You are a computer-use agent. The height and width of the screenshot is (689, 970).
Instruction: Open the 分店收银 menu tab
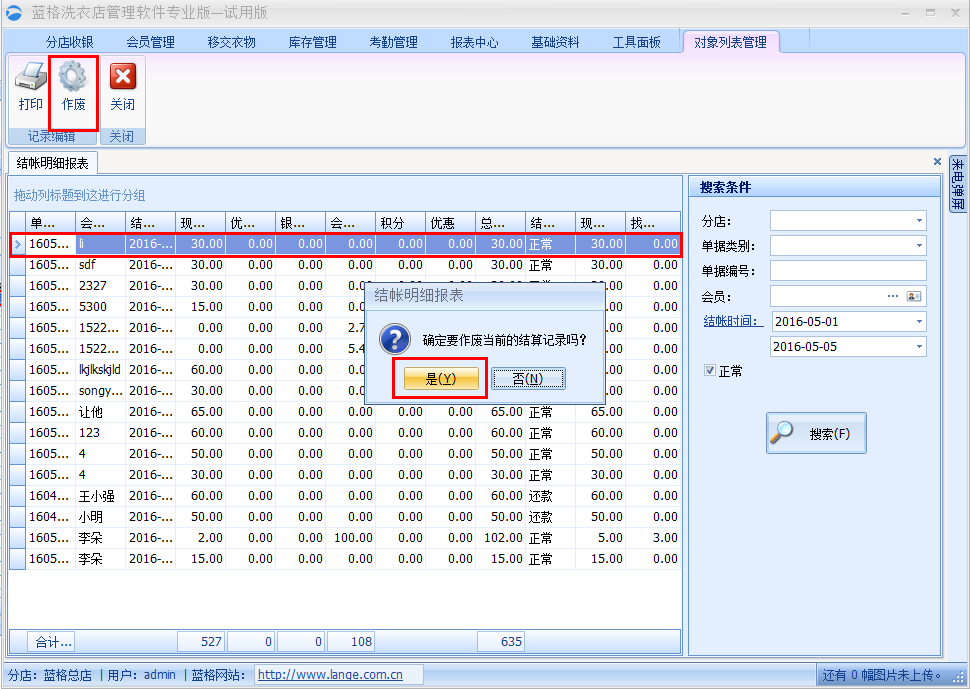pyautogui.click(x=69, y=42)
